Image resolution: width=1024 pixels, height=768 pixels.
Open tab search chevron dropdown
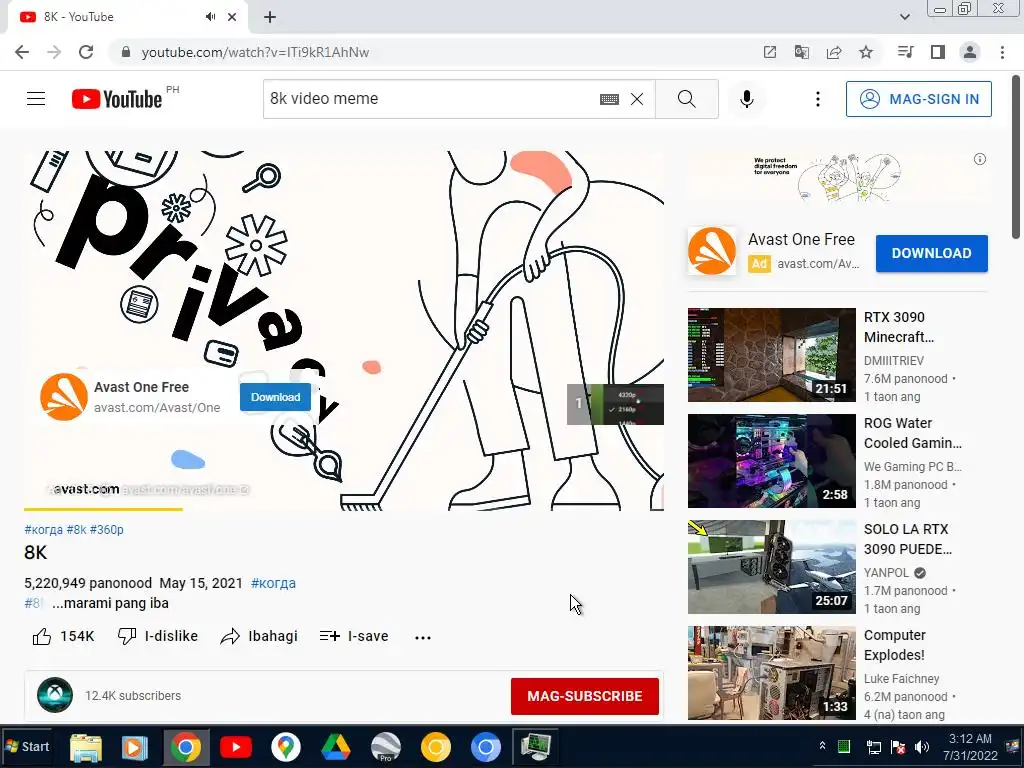(x=904, y=17)
